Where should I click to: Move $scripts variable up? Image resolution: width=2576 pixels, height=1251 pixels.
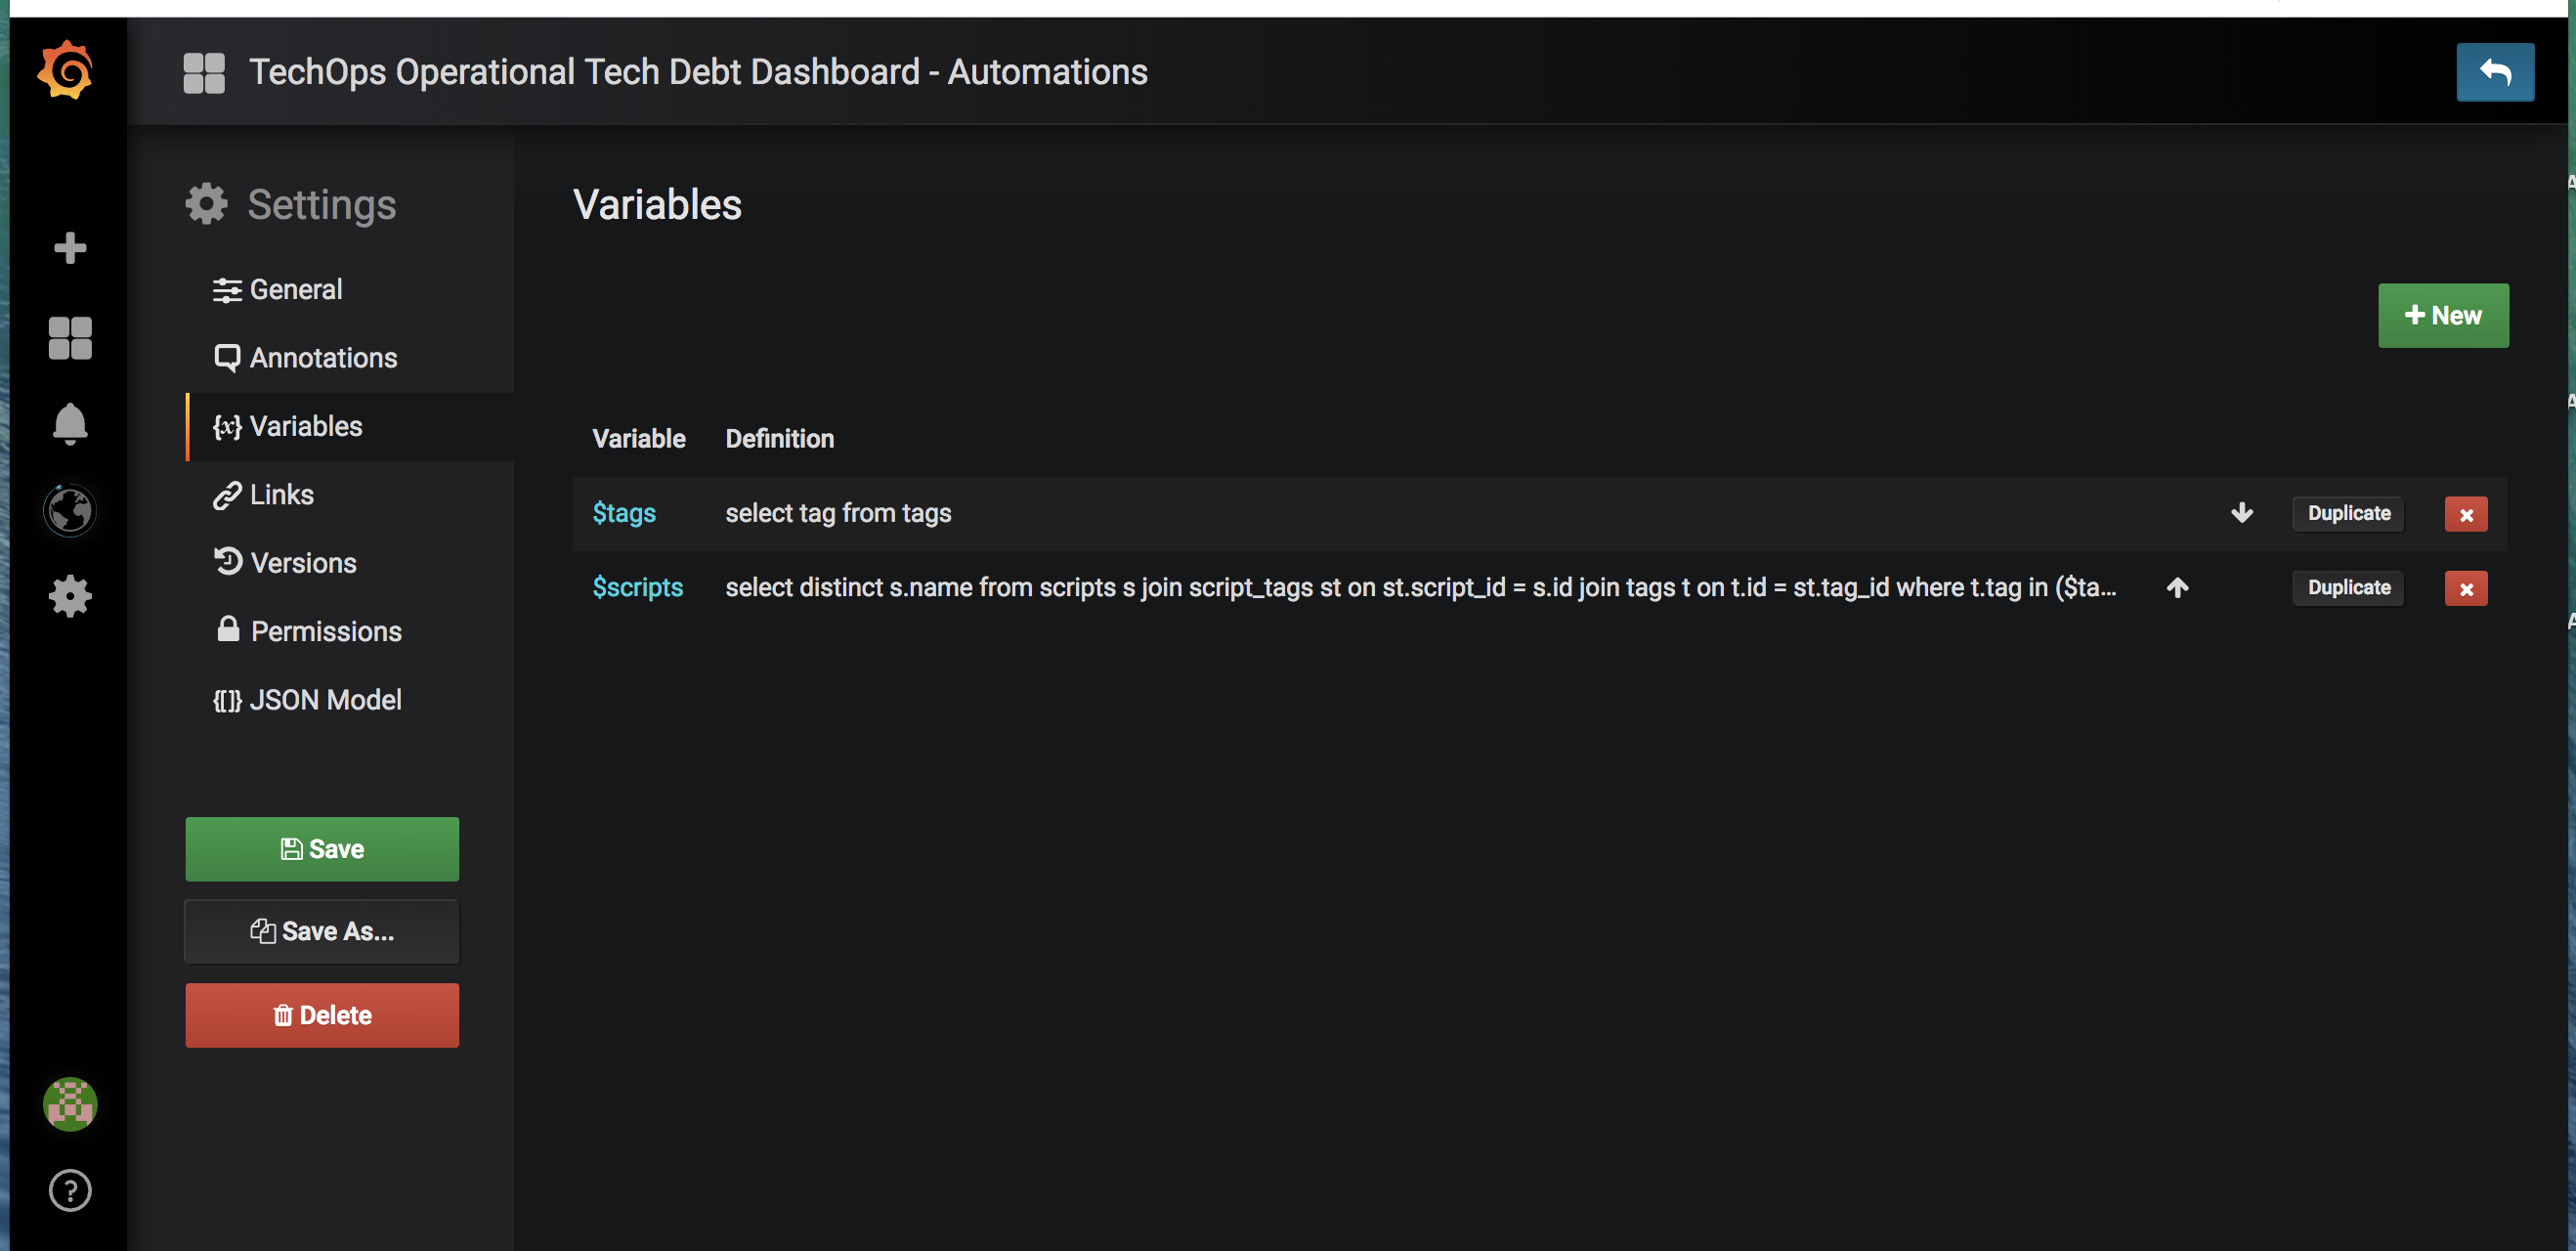point(2177,588)
